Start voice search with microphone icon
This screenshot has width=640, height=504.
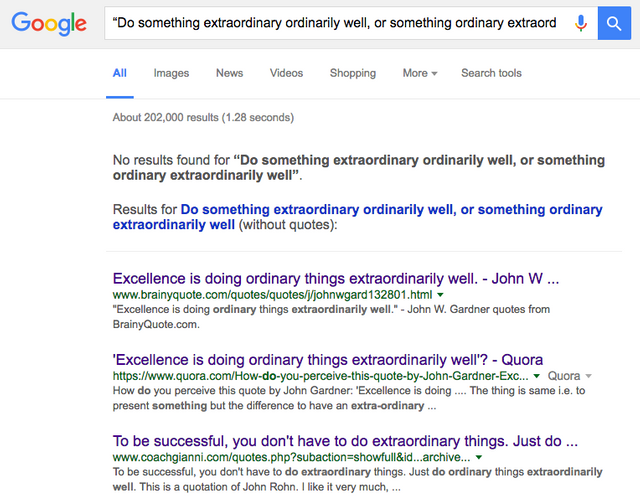tap(580, 23)
